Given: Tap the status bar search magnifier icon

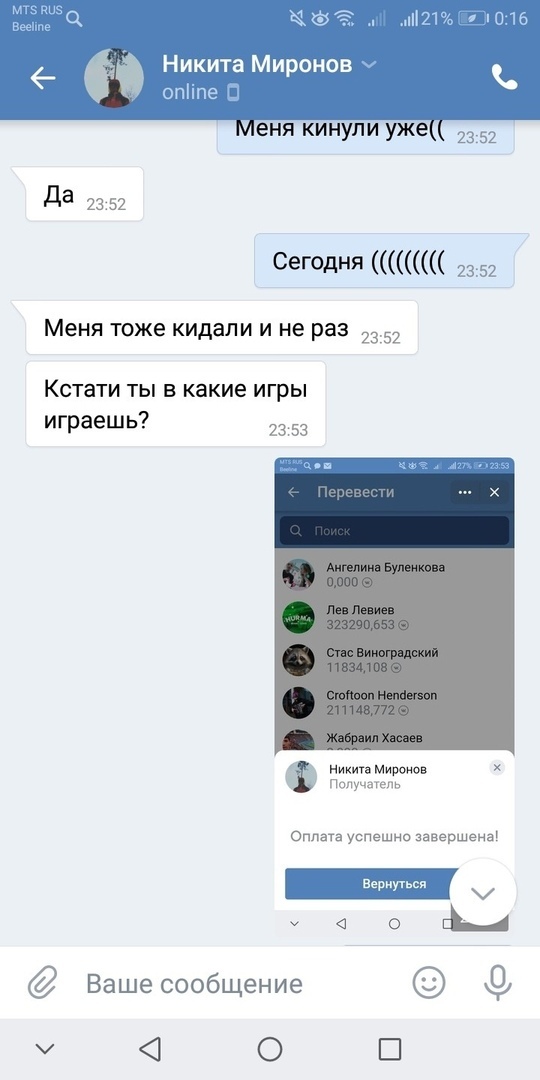Looking at the screenshot, I should pyautogui.click(x=74, y=19).
